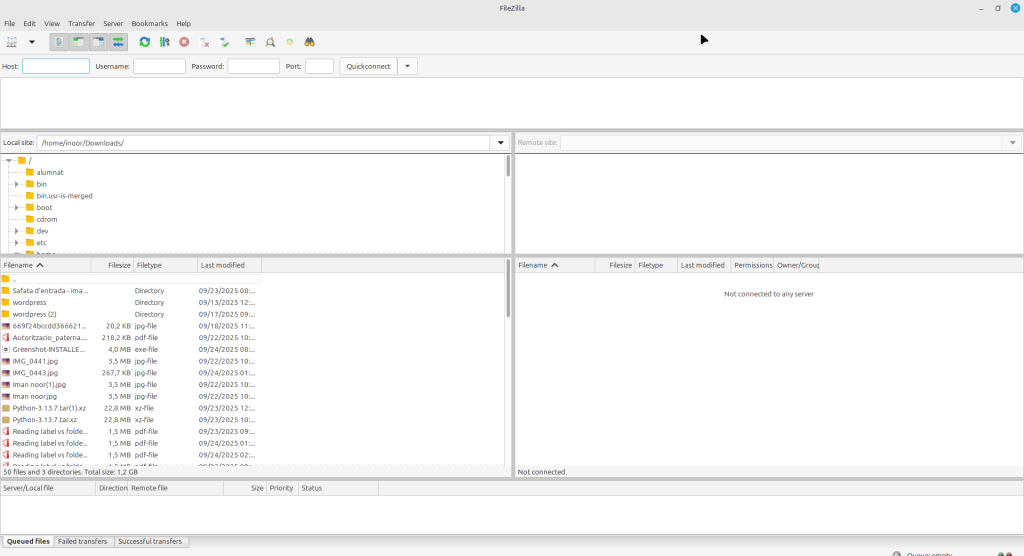Click the refresh file lists icon
Image resolution: width=1024 pixels, height=556 pixels.
[145, 42]
